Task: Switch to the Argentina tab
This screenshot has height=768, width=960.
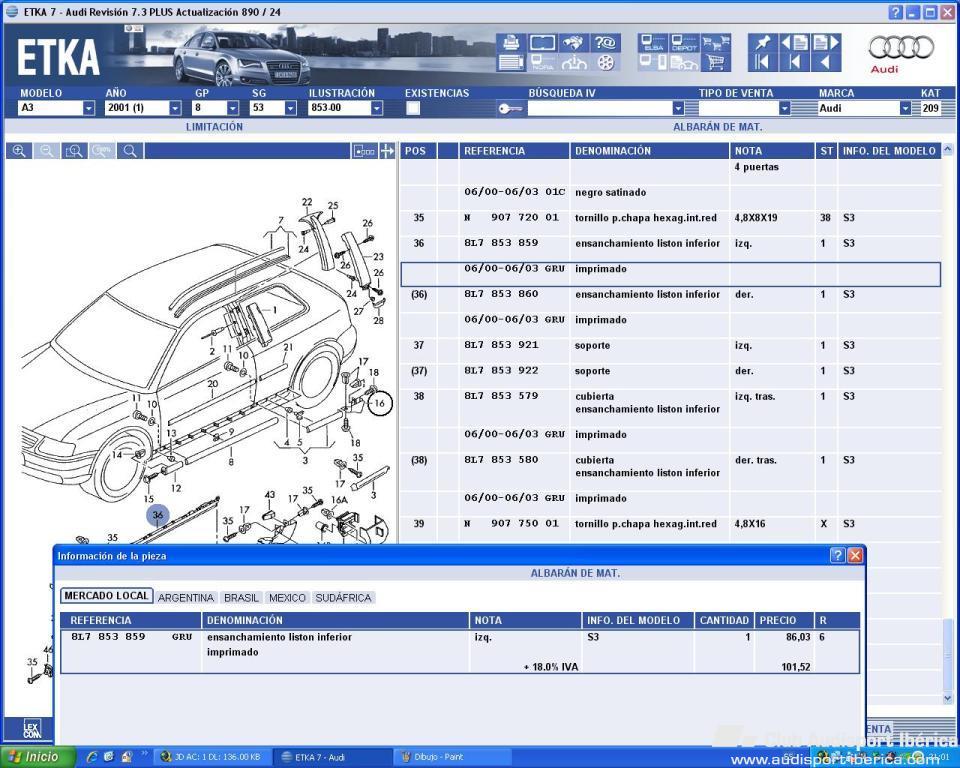Action: (x=186, y=597)
